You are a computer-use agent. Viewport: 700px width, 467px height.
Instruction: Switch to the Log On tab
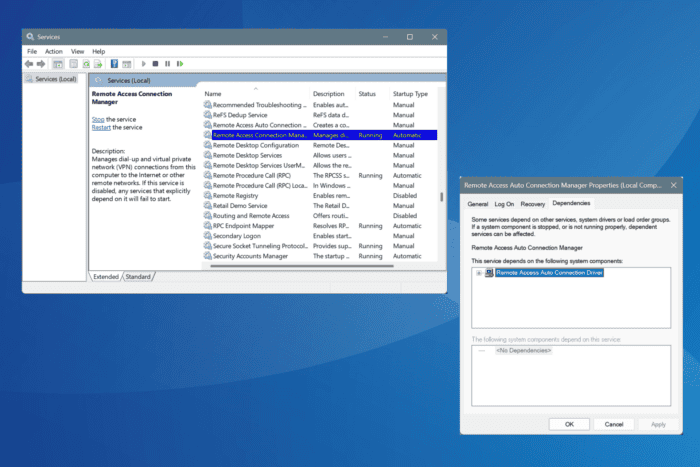(x=504, y=204)
